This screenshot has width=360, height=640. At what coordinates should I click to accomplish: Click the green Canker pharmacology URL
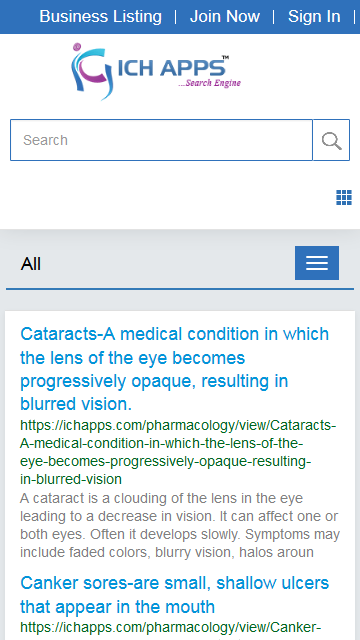171,627
